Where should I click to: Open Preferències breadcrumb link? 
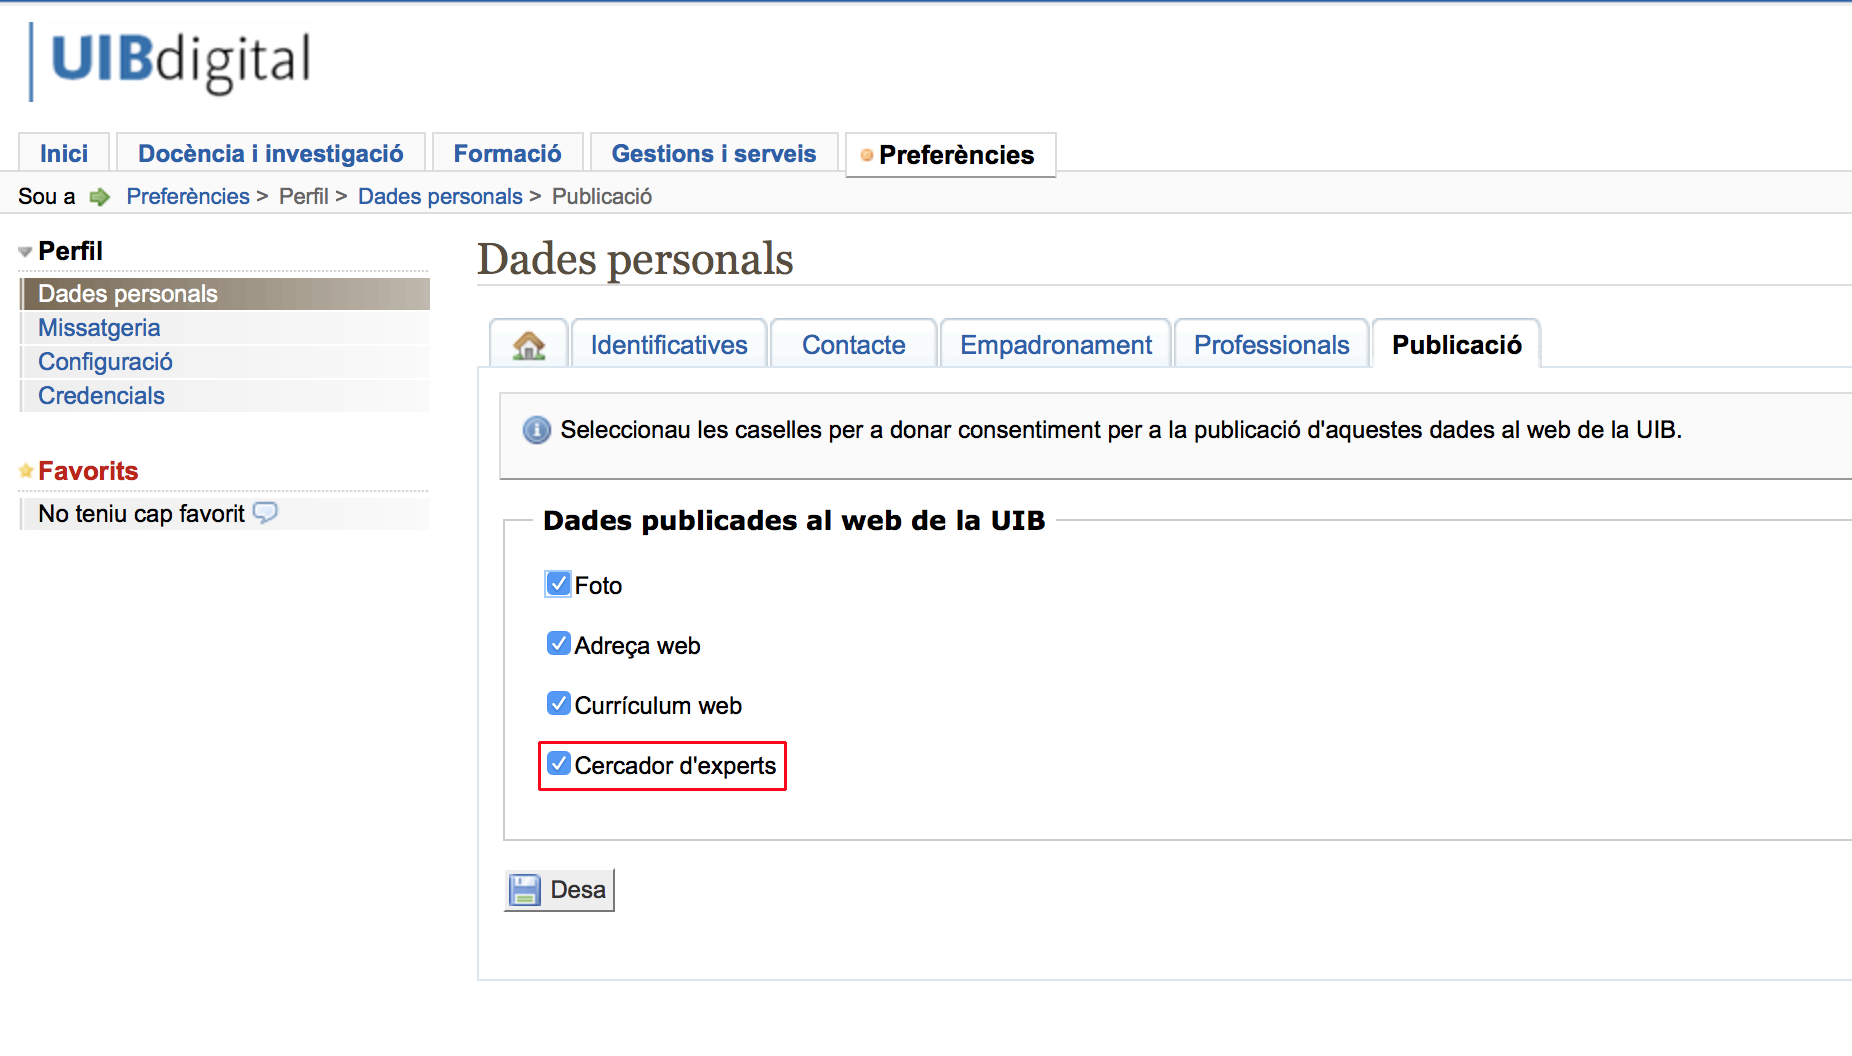click(x=188, y=197)
